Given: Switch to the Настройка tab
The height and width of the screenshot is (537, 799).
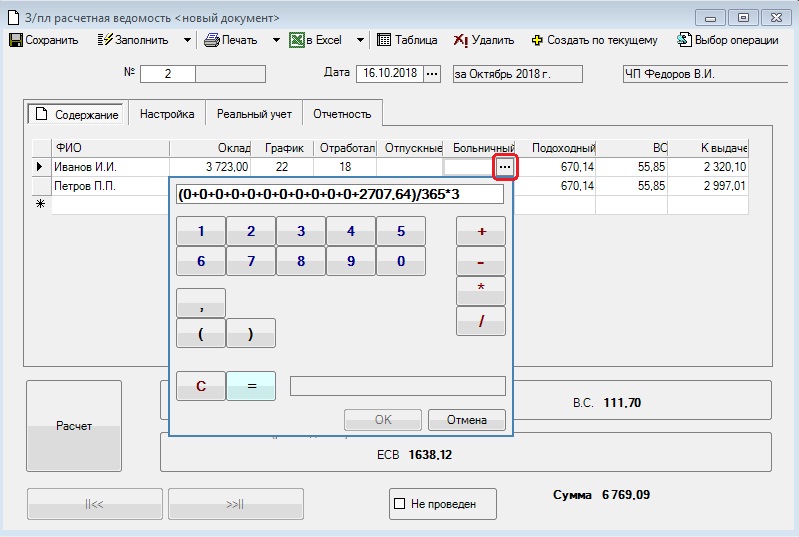Looking at the screenshot, I should point(167,114).
